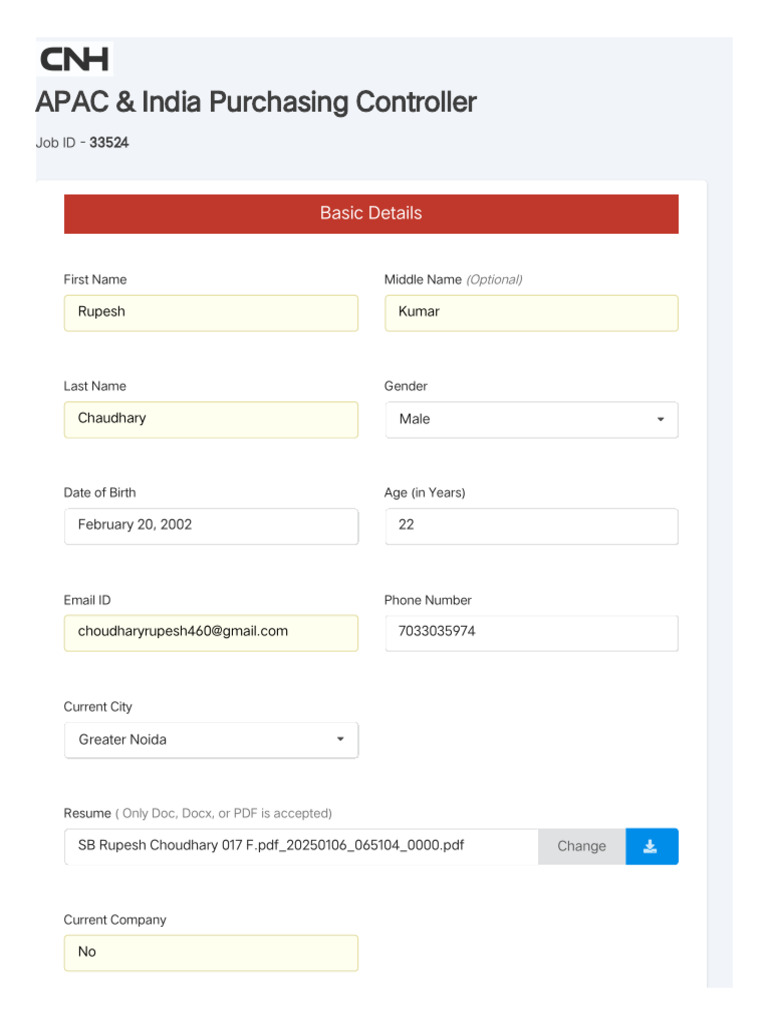Click the Current City label
Screen dimensions: 768x1024
click(x=98, y=707)
